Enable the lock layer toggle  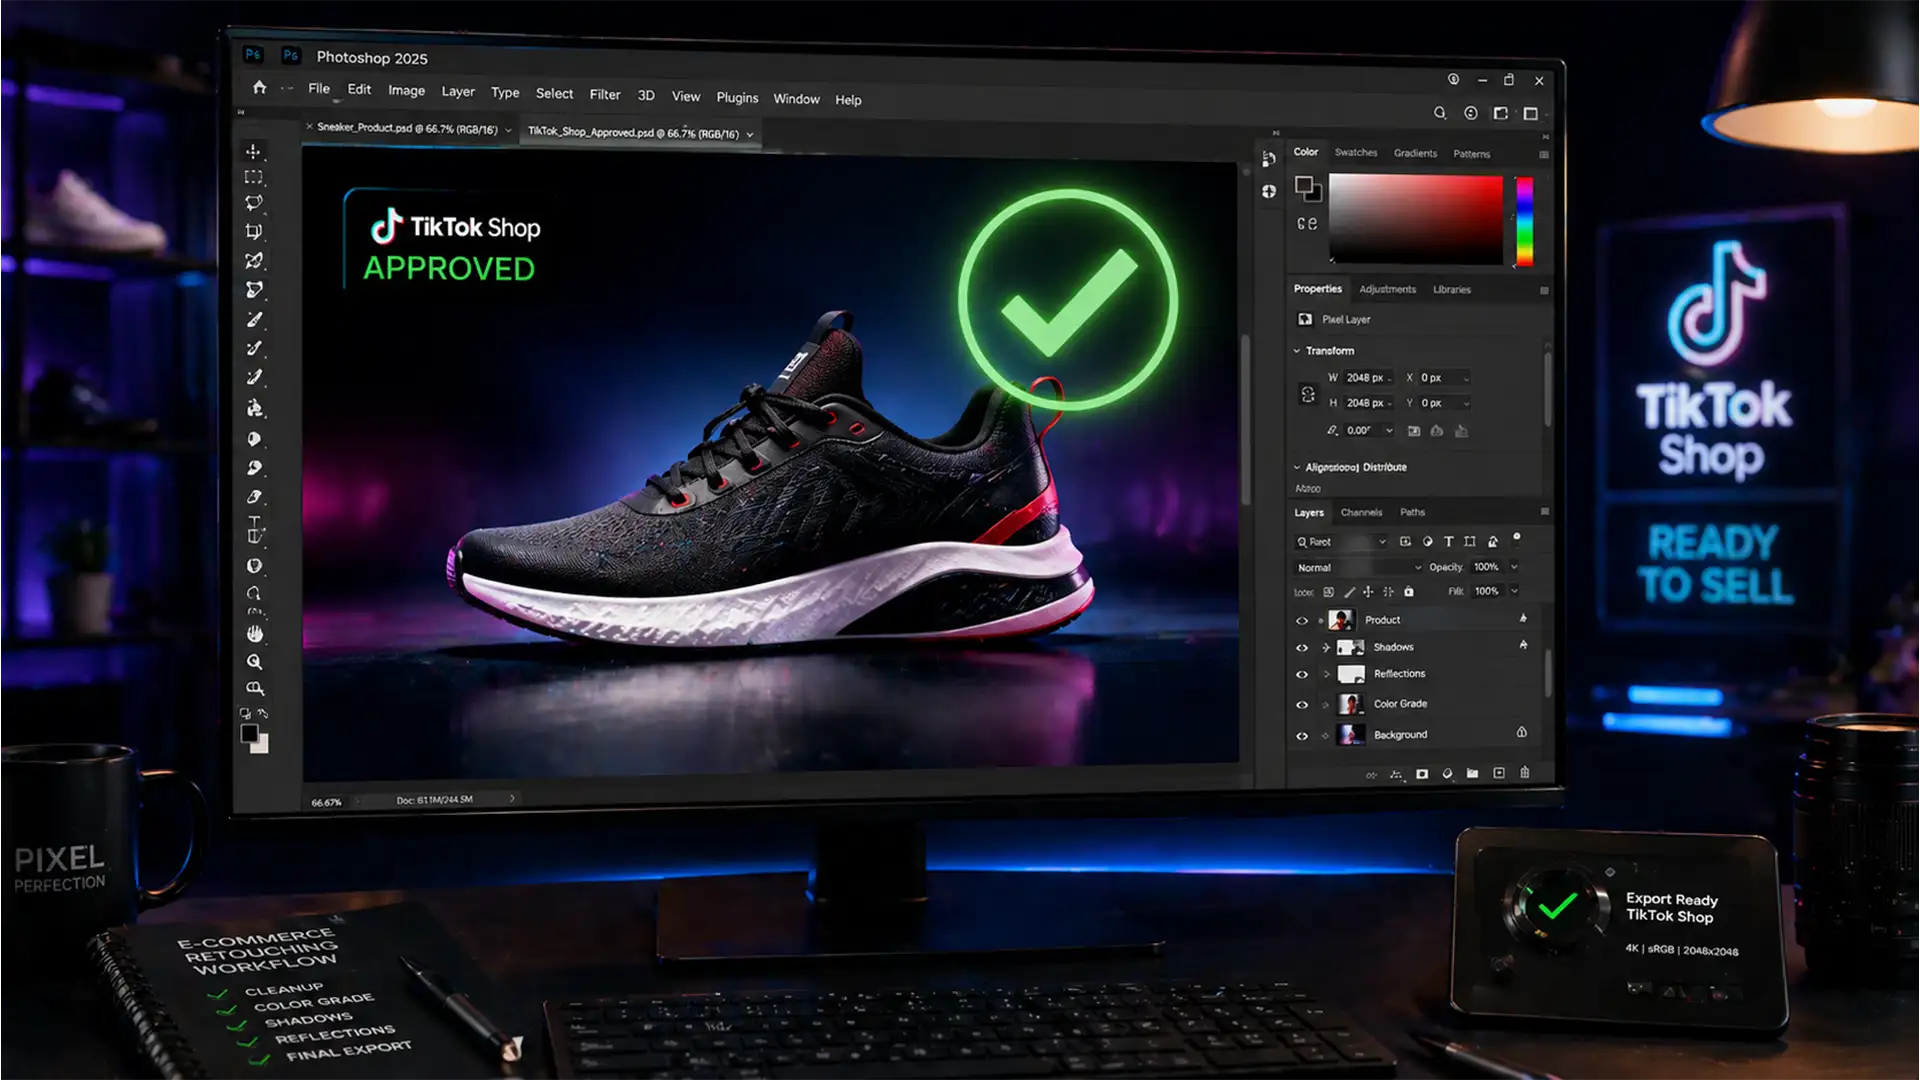(1409, 591)
